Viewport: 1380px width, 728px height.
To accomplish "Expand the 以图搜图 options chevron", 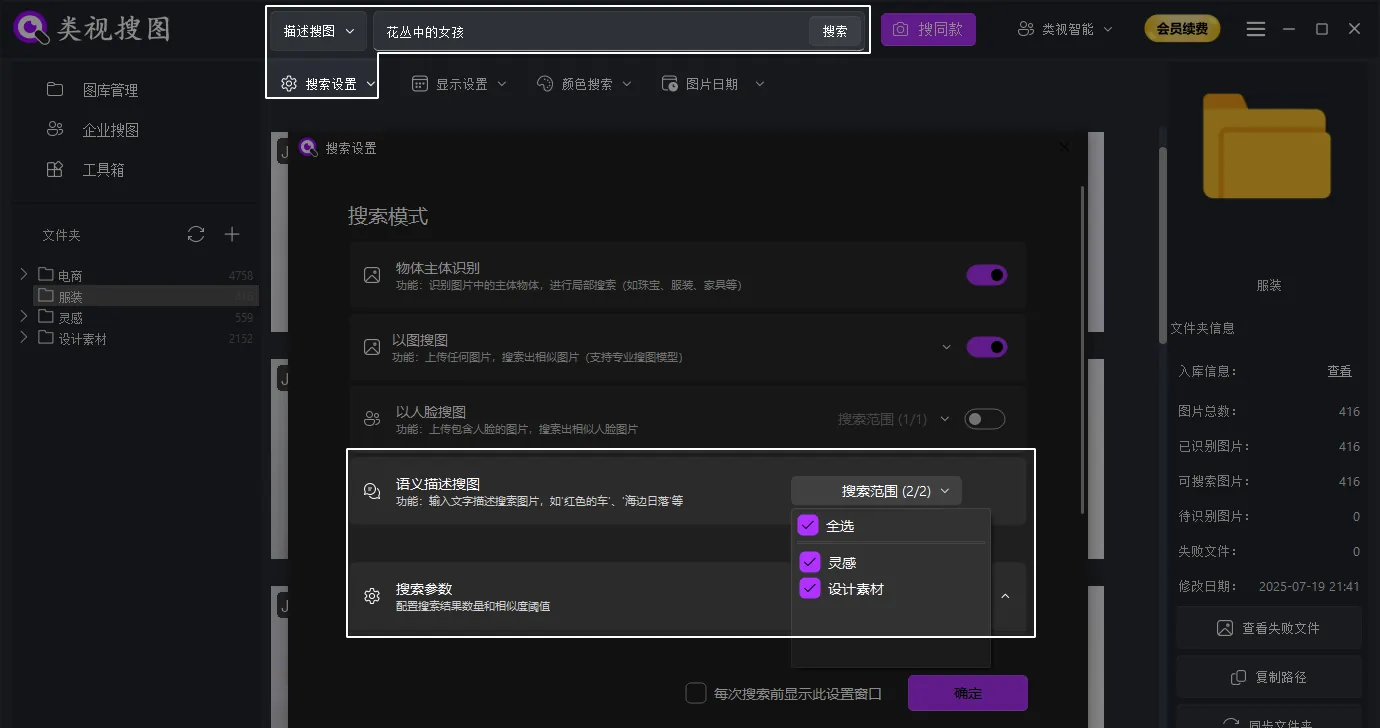I will (x=946, y=346).
